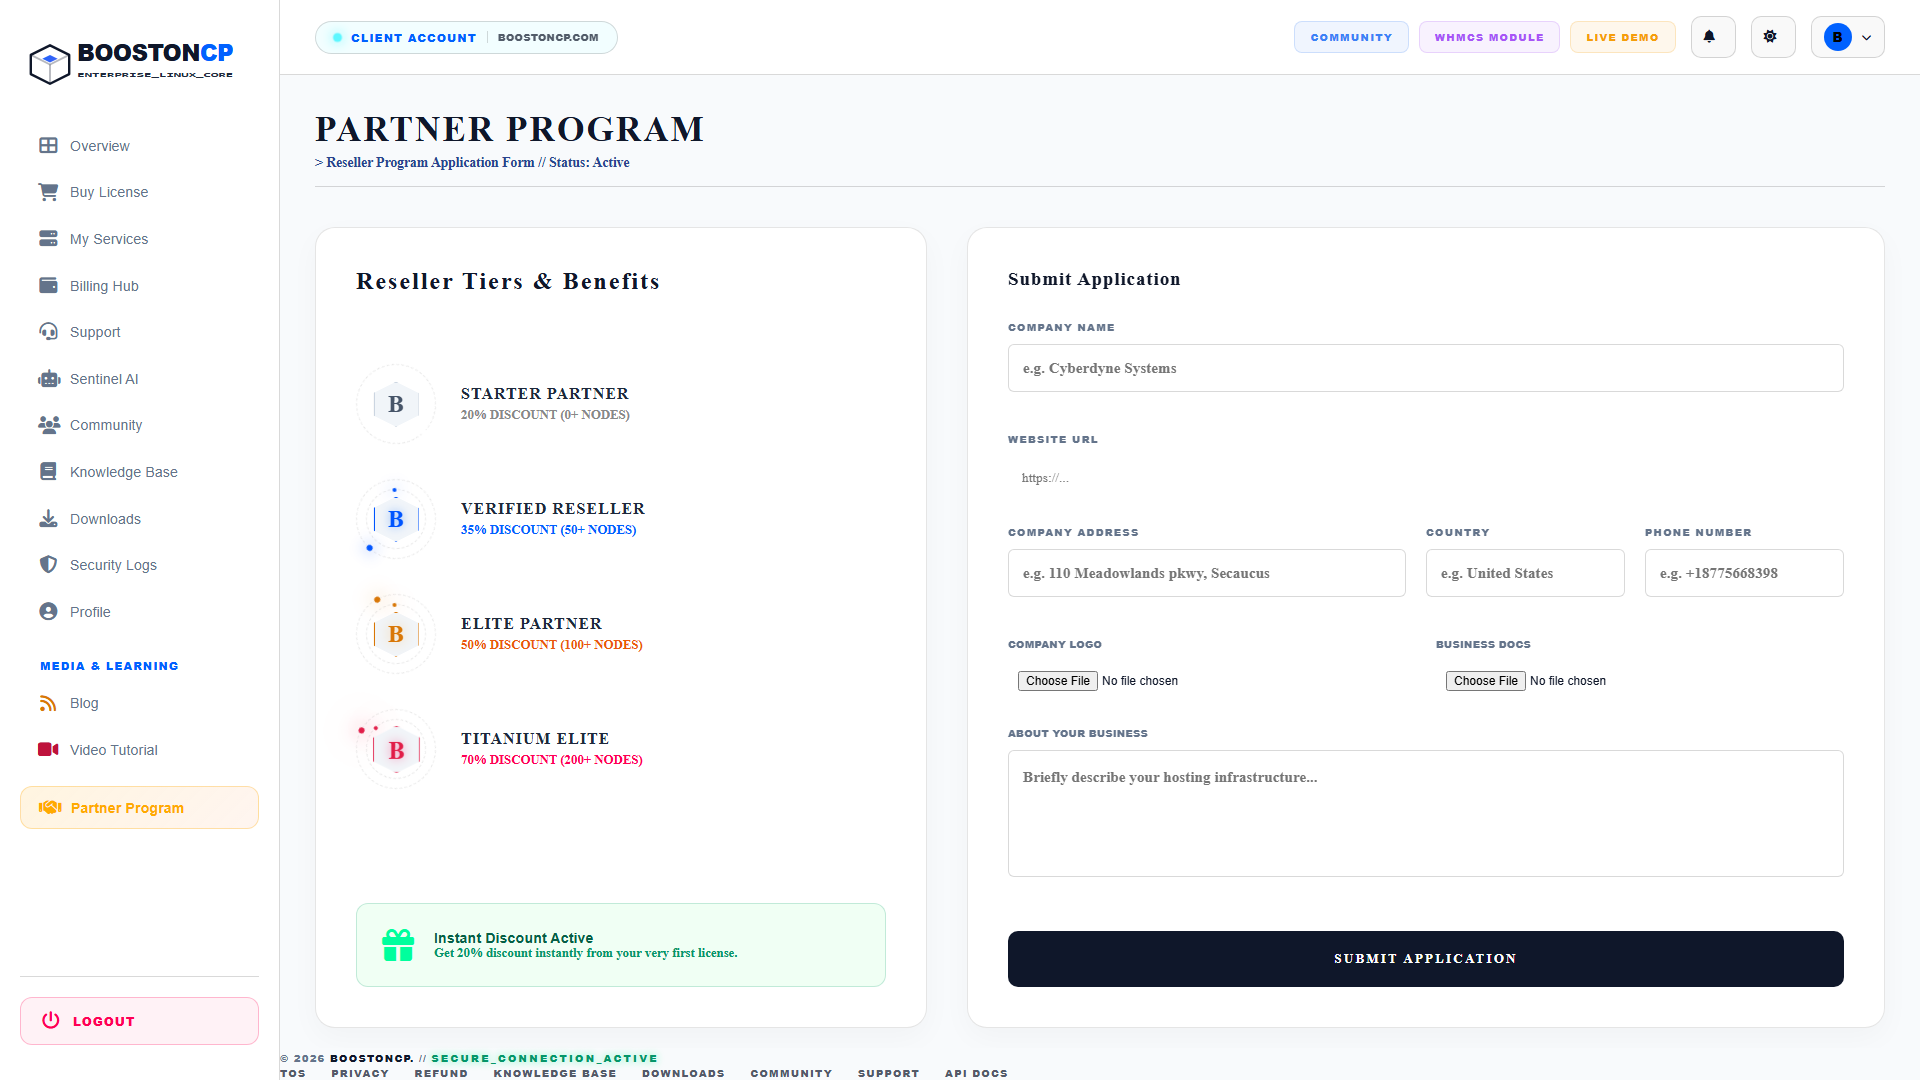
Task: Click the Support headset icon
Action: tap(48, 331)
